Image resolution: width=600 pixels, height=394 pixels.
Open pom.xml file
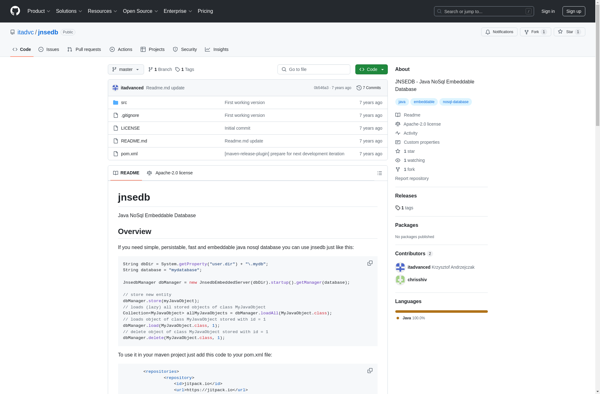(129, 154)
